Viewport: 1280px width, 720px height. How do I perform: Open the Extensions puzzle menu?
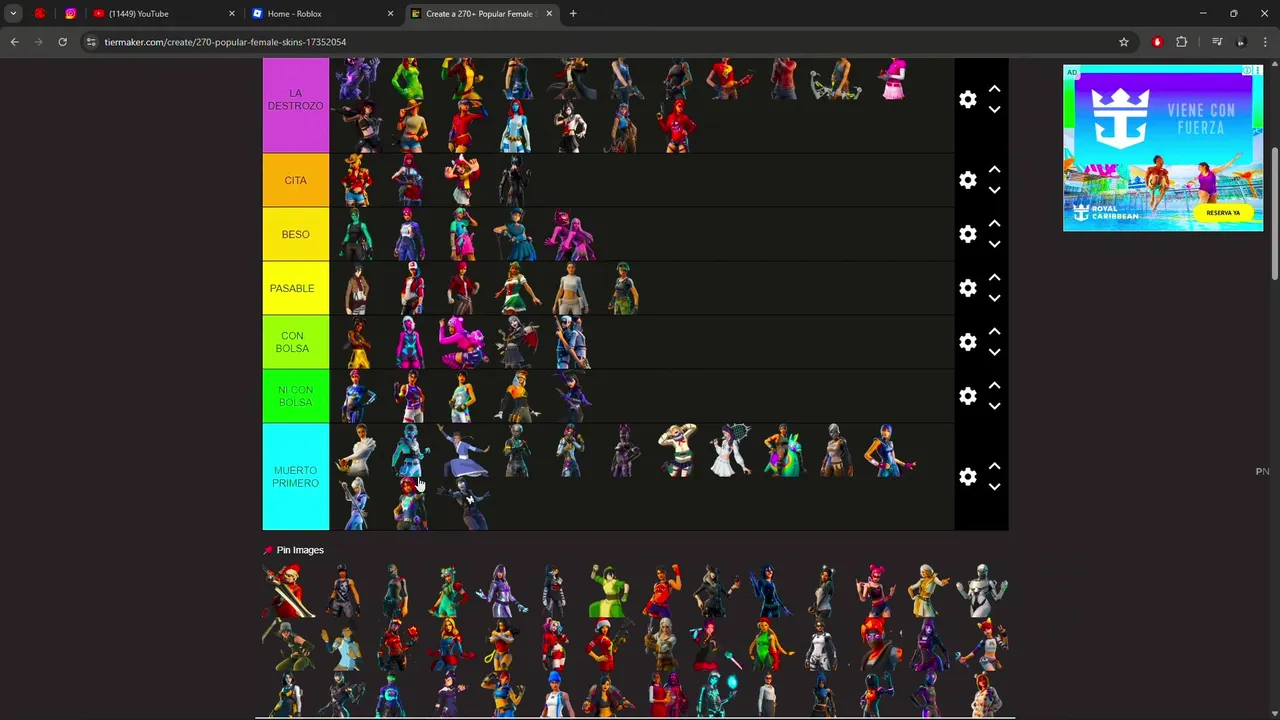click(x=1182, y=42)
